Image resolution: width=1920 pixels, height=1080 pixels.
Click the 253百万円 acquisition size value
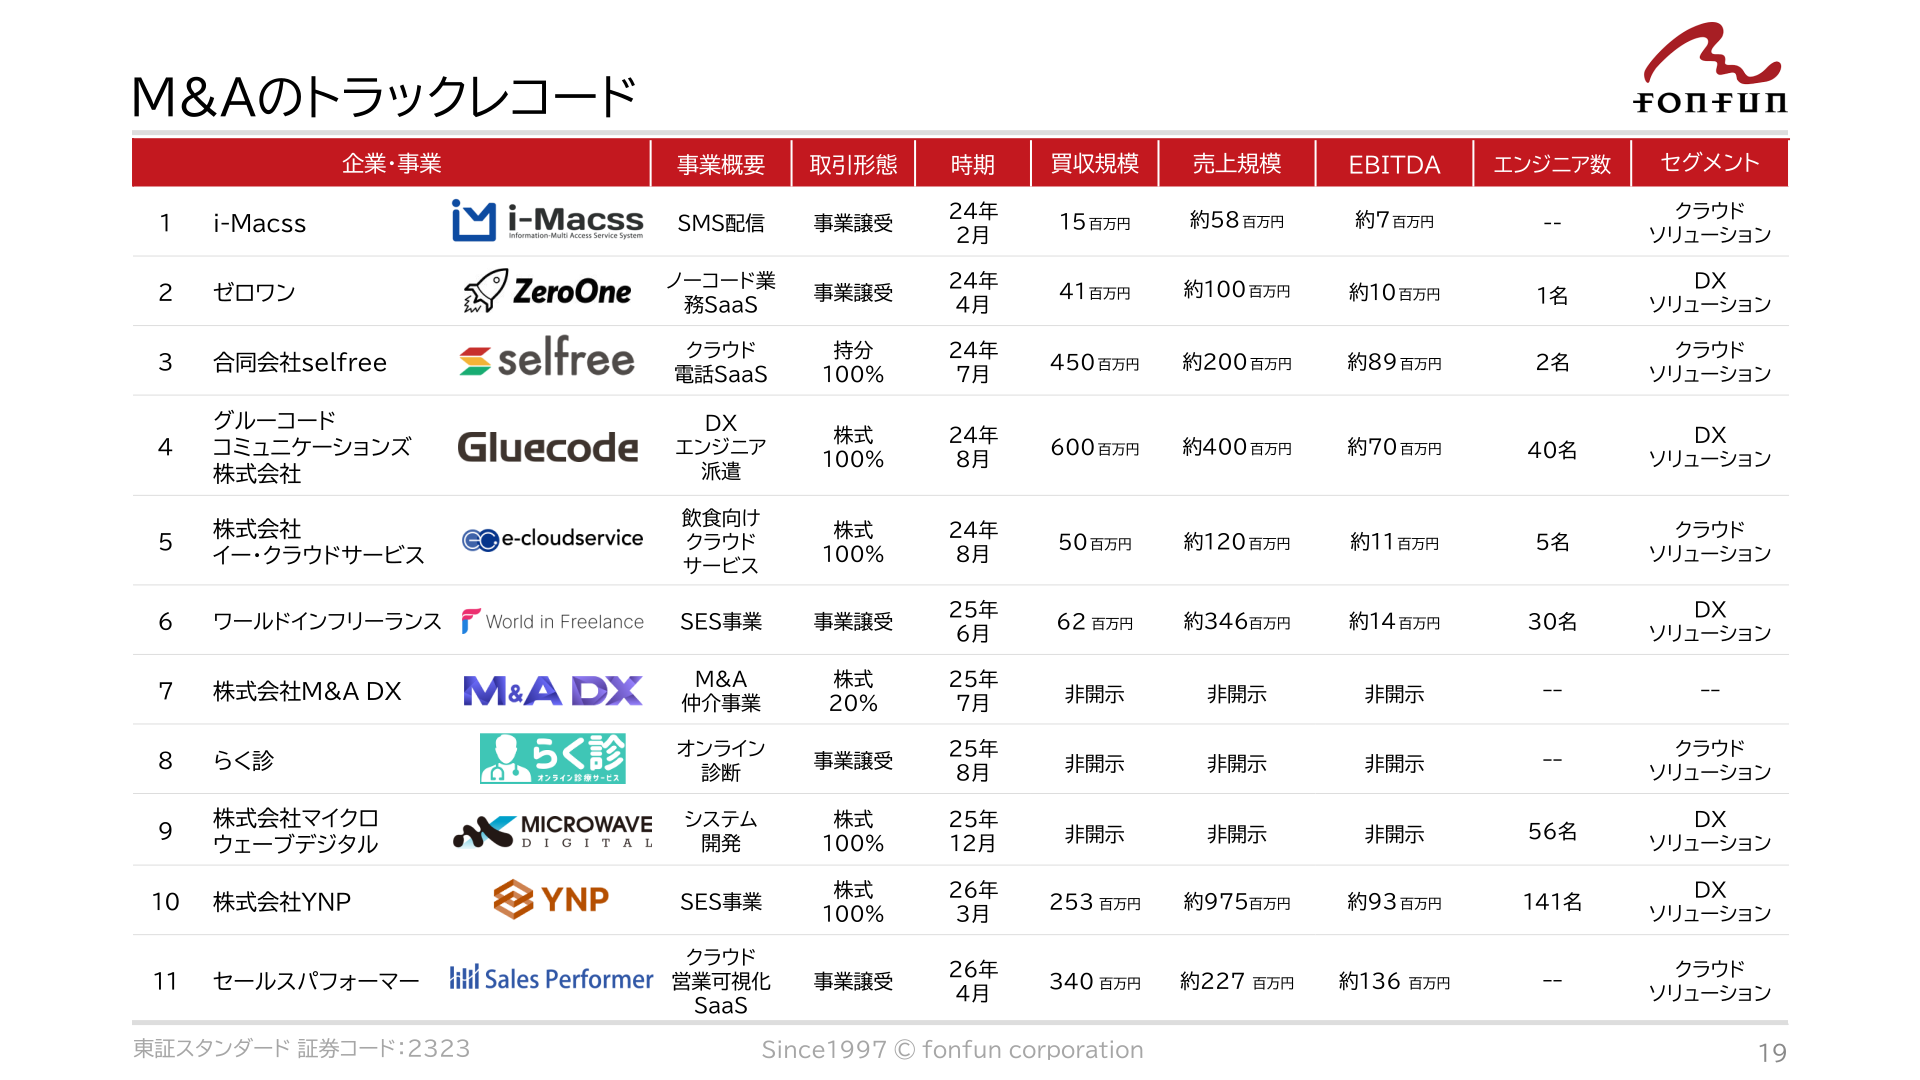(1095, 902)
